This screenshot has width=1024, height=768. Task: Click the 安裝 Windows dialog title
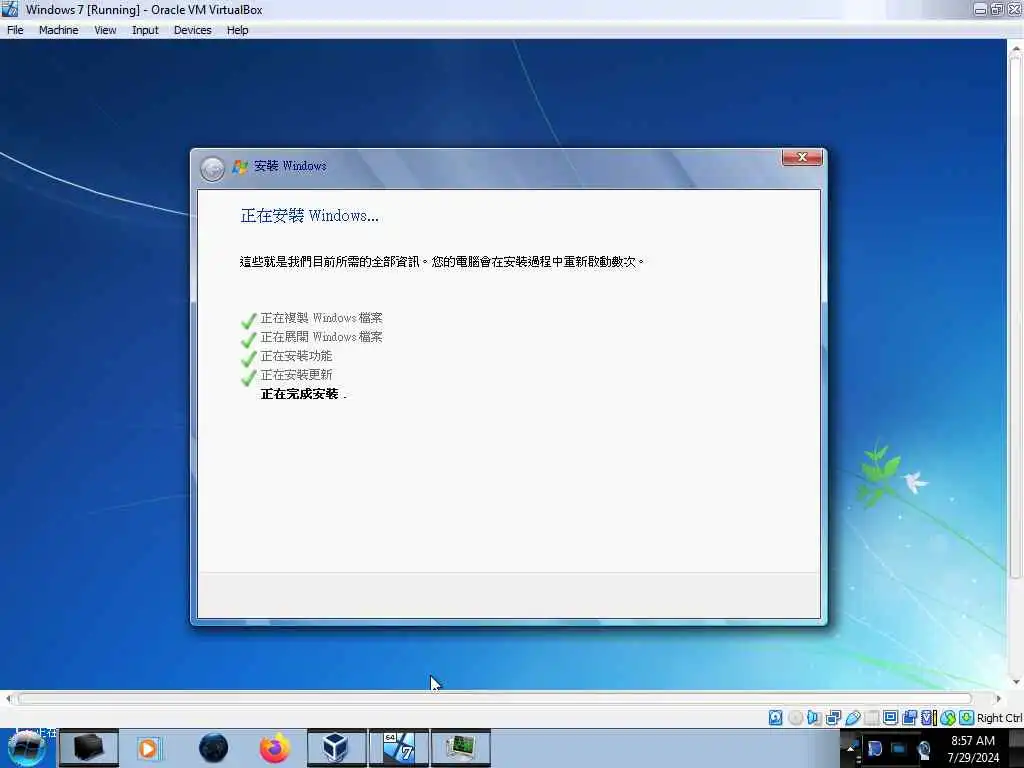coord(290,166)
